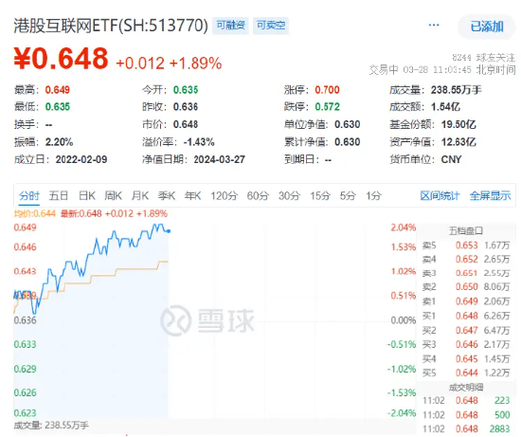Select the 年K chart tab
Viewport: 521px width, 437px height.
click(193, 196)
